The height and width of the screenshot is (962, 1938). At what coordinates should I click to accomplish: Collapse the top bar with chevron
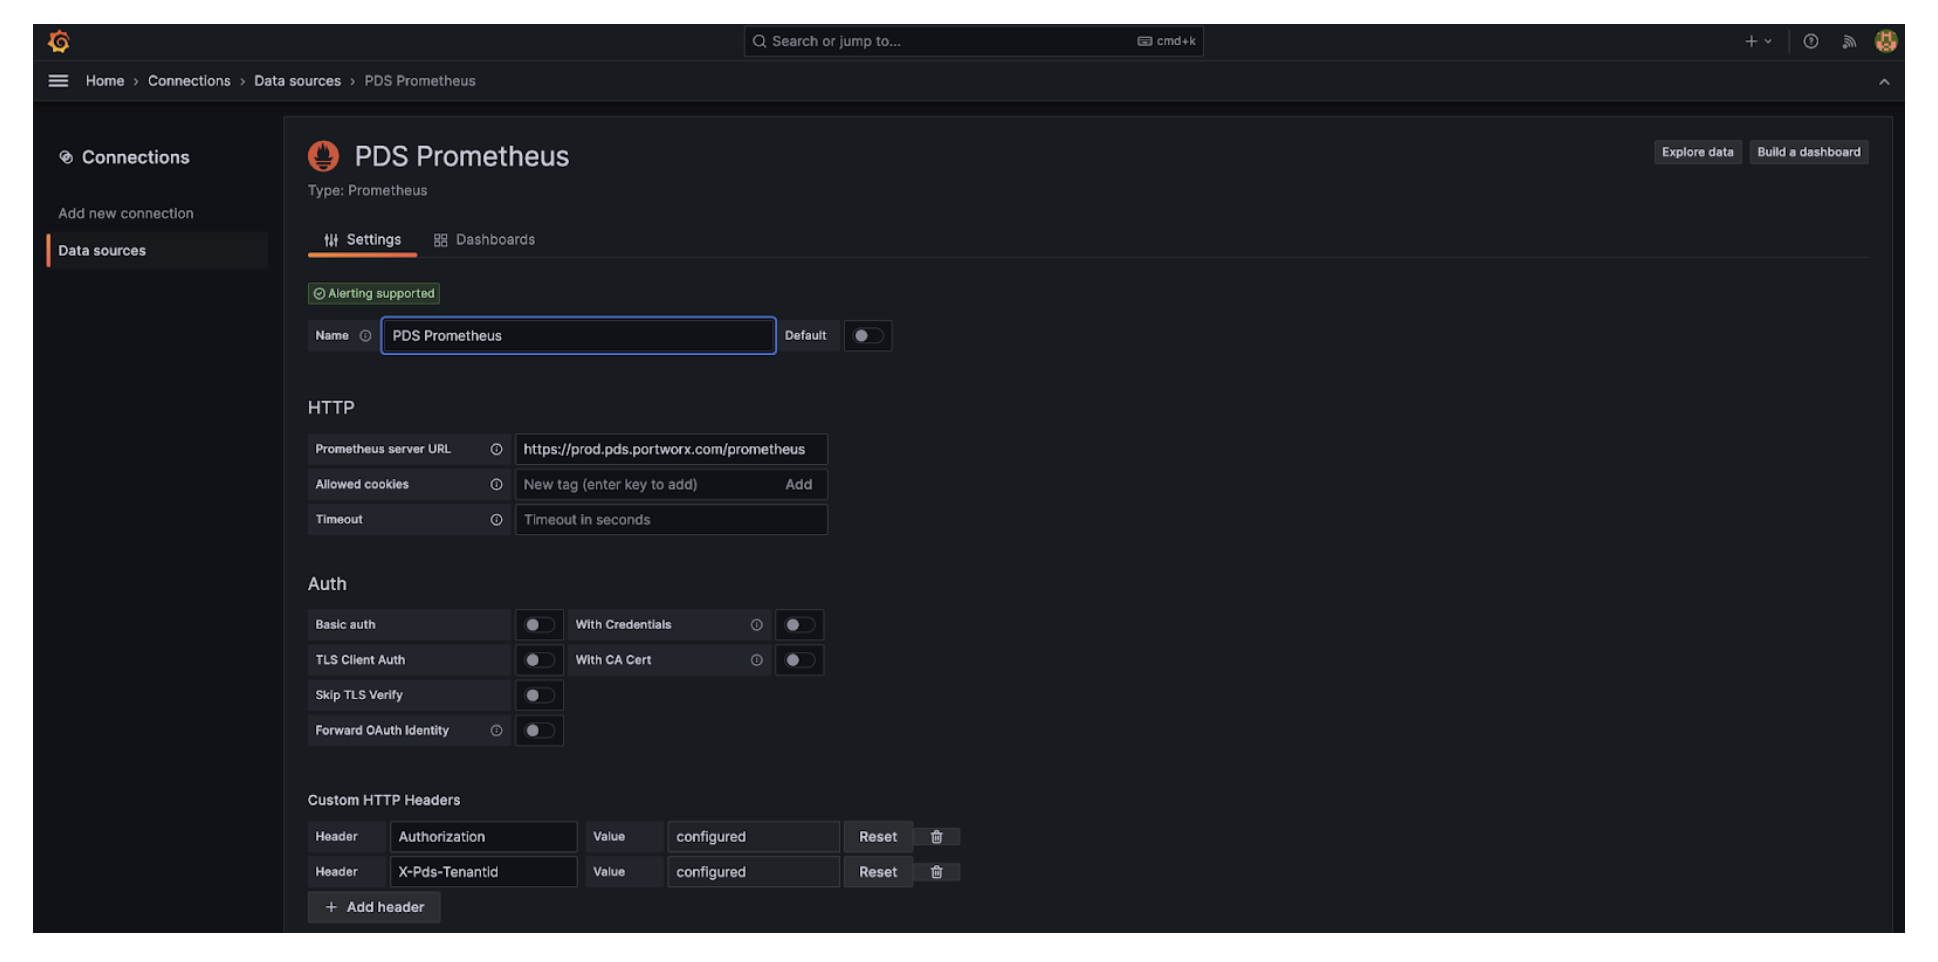(x=1884, y=82)
